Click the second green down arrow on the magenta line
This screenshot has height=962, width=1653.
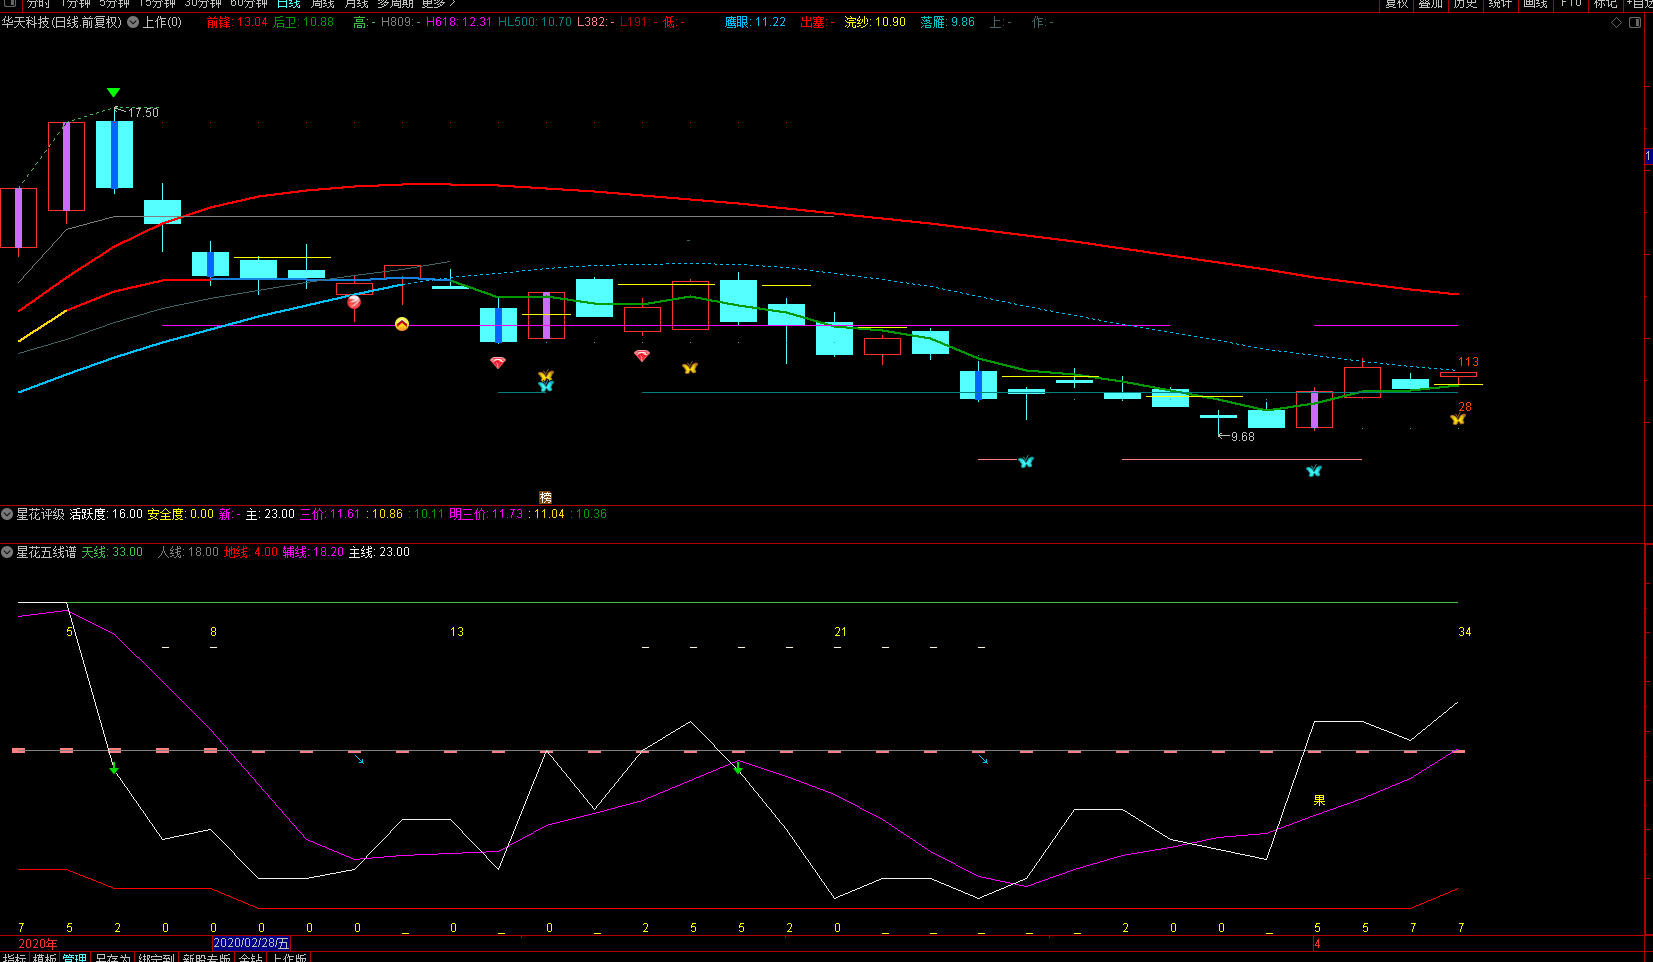tap(738, 768)
